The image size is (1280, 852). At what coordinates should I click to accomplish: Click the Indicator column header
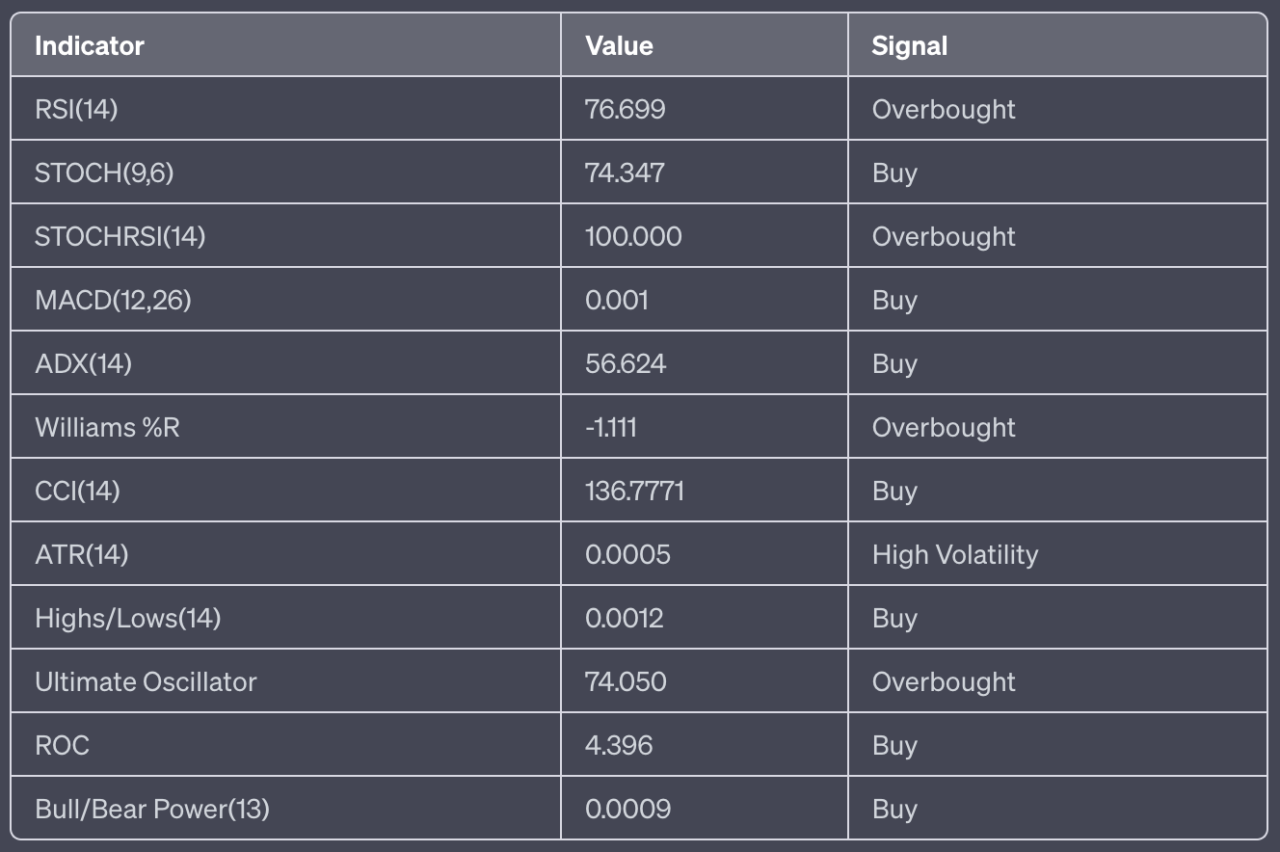[x=89, y=46]
